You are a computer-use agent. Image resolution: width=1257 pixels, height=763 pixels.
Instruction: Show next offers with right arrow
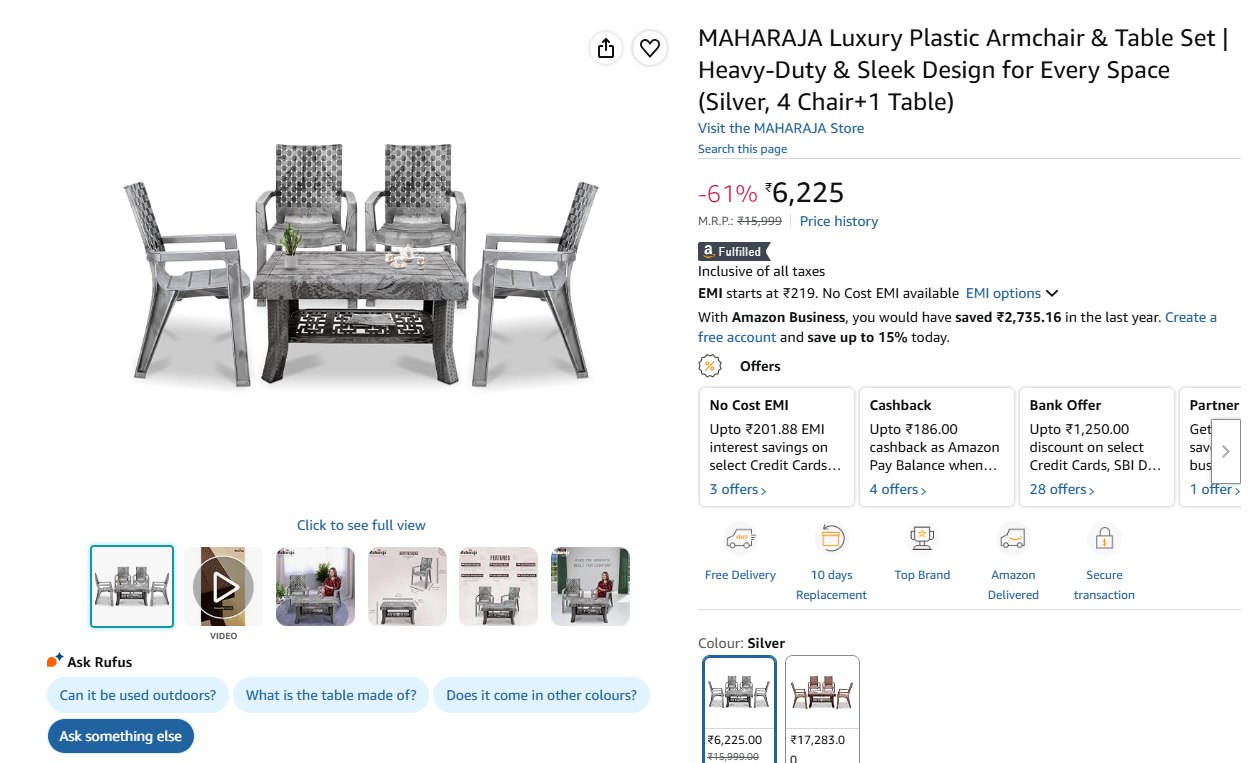coord(1226,452)
